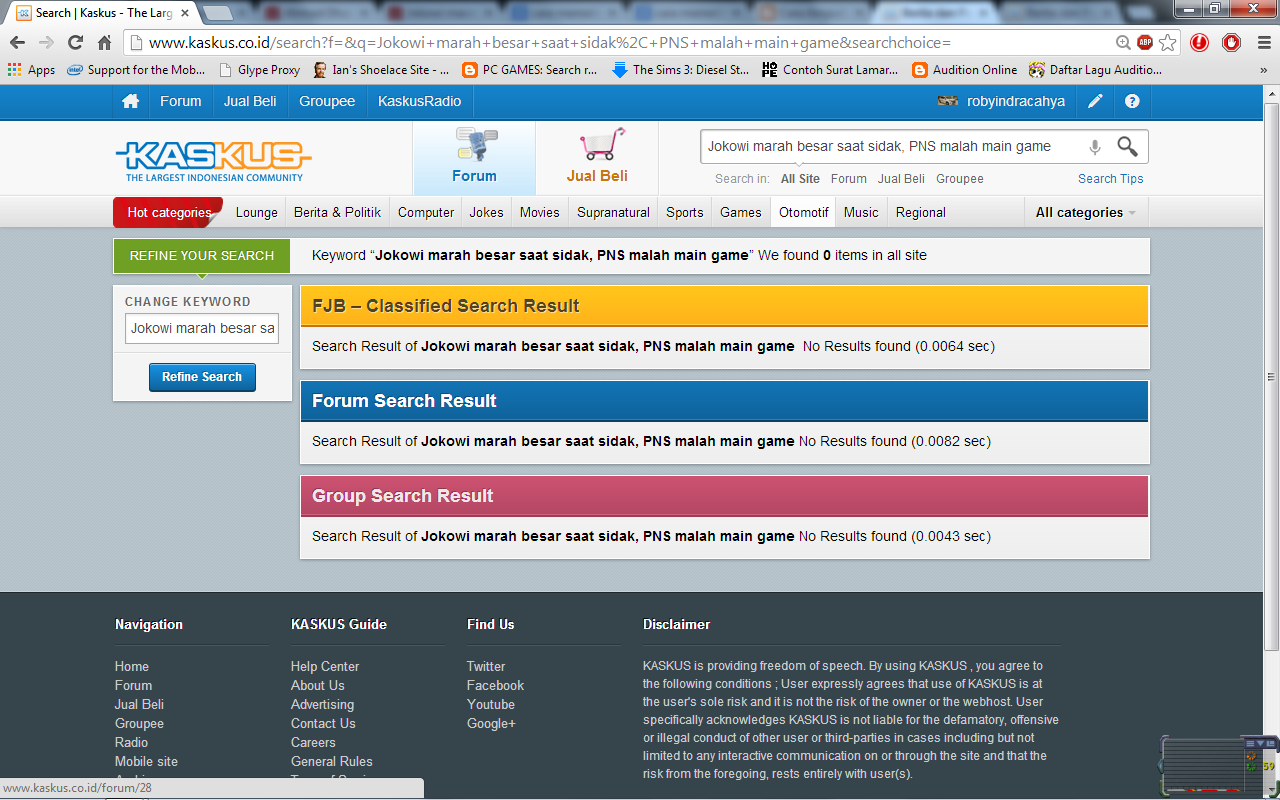Click the Change Keyword input field
1280x800 pixels.
pyautogui.click(x=202, y=328)
